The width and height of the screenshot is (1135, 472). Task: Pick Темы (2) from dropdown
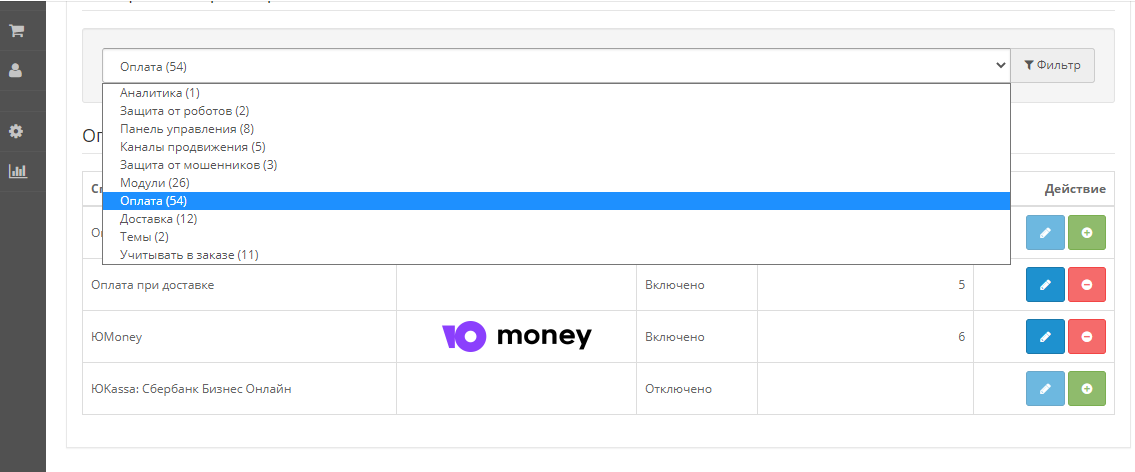point(144,237)
